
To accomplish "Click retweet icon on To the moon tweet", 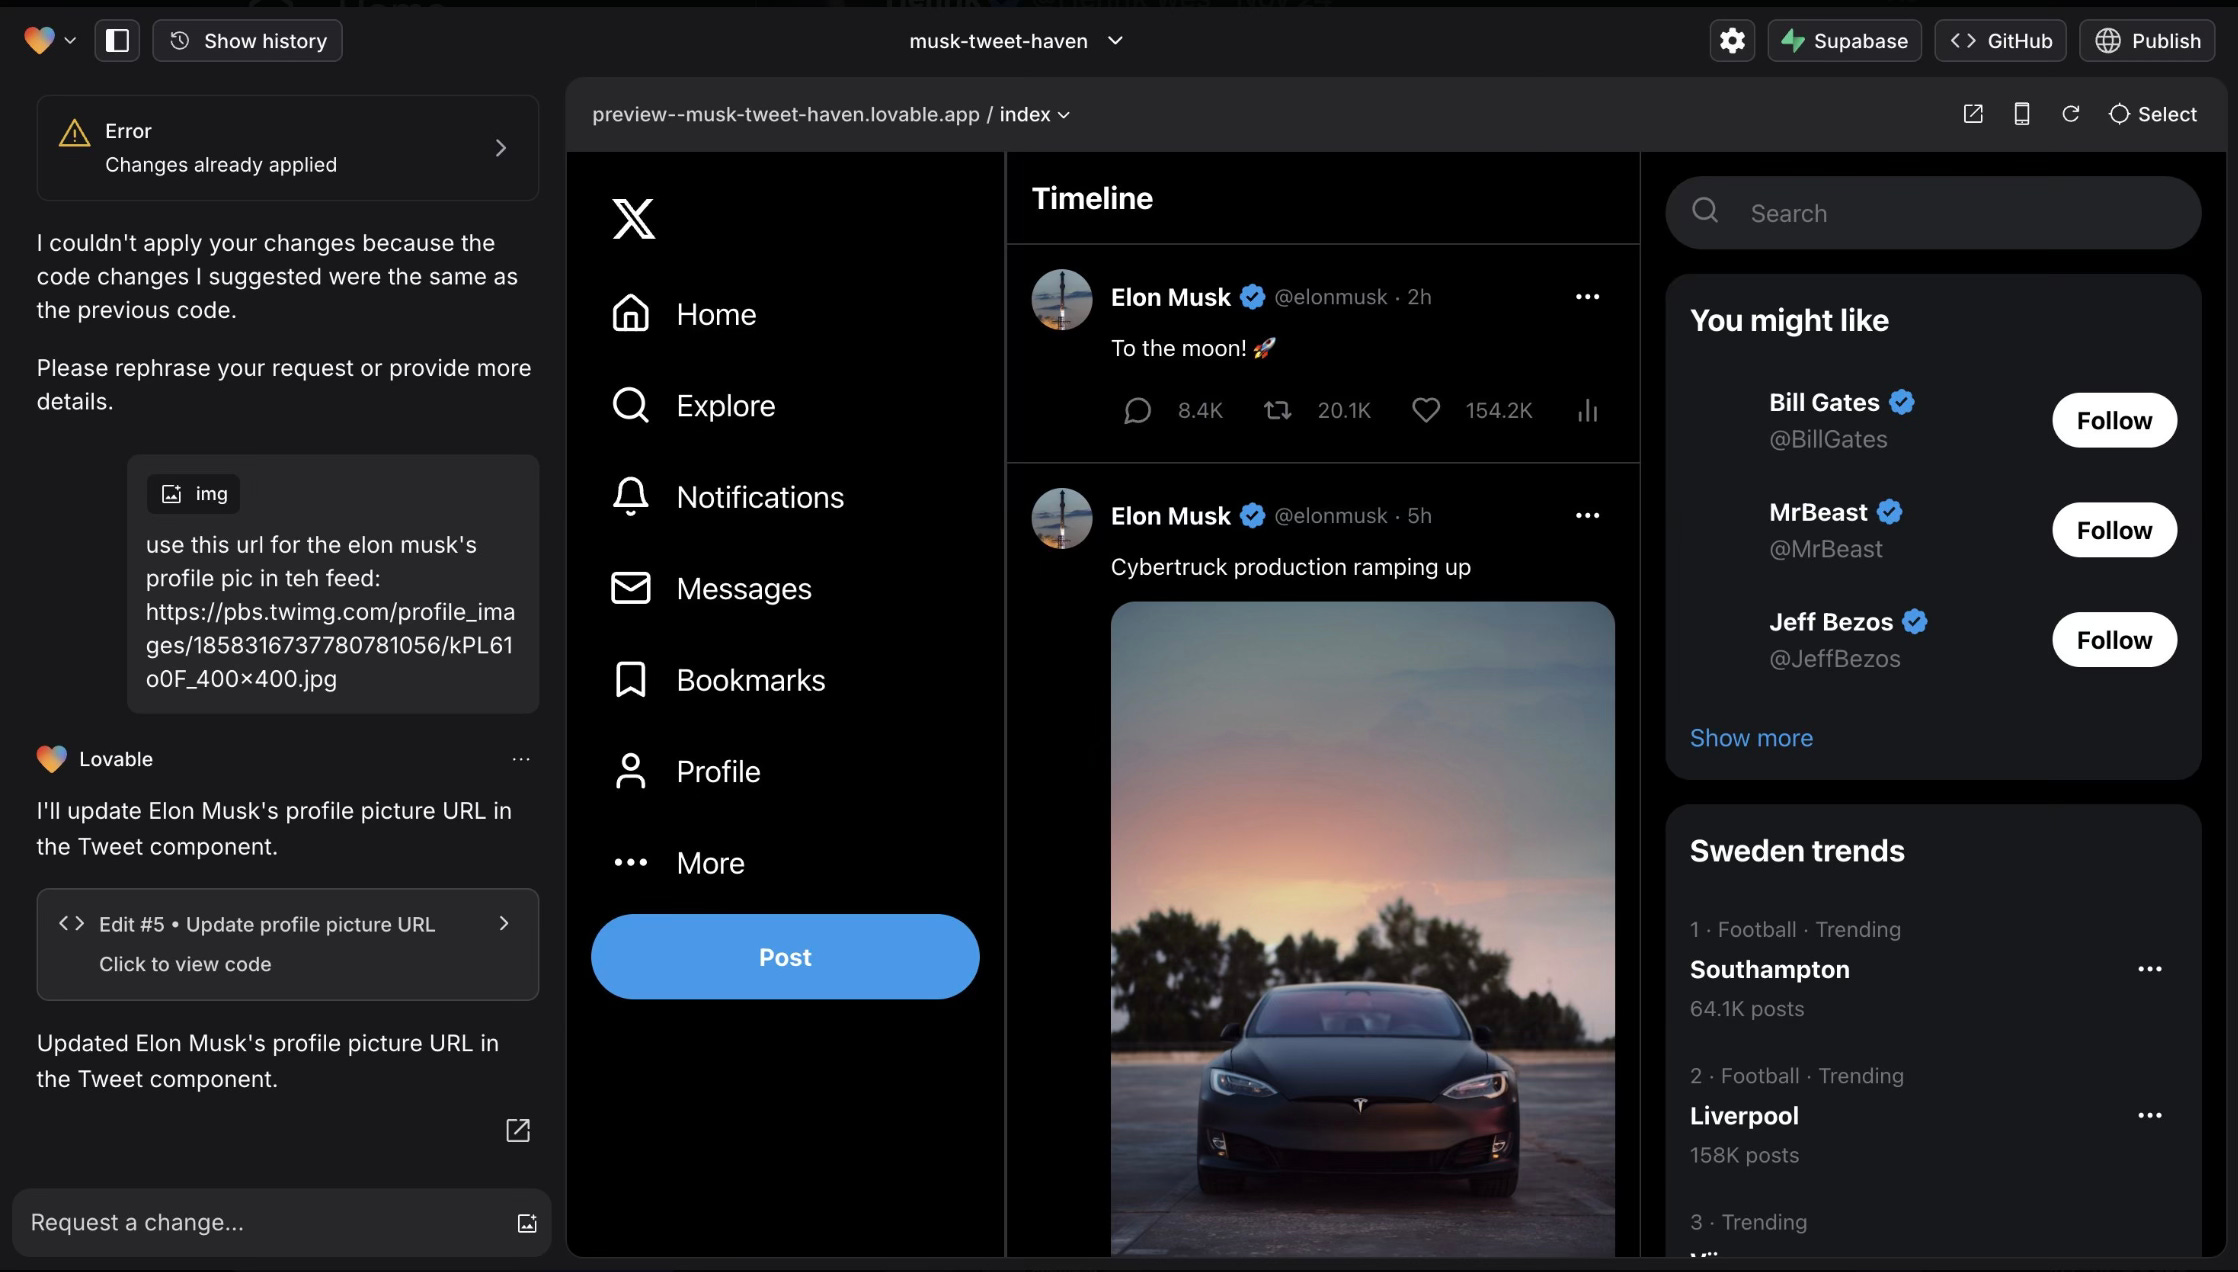I will tap(1277, 410).
